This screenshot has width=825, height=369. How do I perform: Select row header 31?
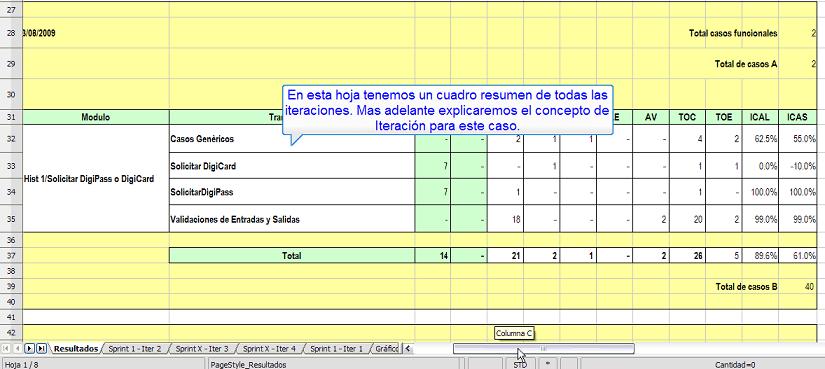click(11, 117)
